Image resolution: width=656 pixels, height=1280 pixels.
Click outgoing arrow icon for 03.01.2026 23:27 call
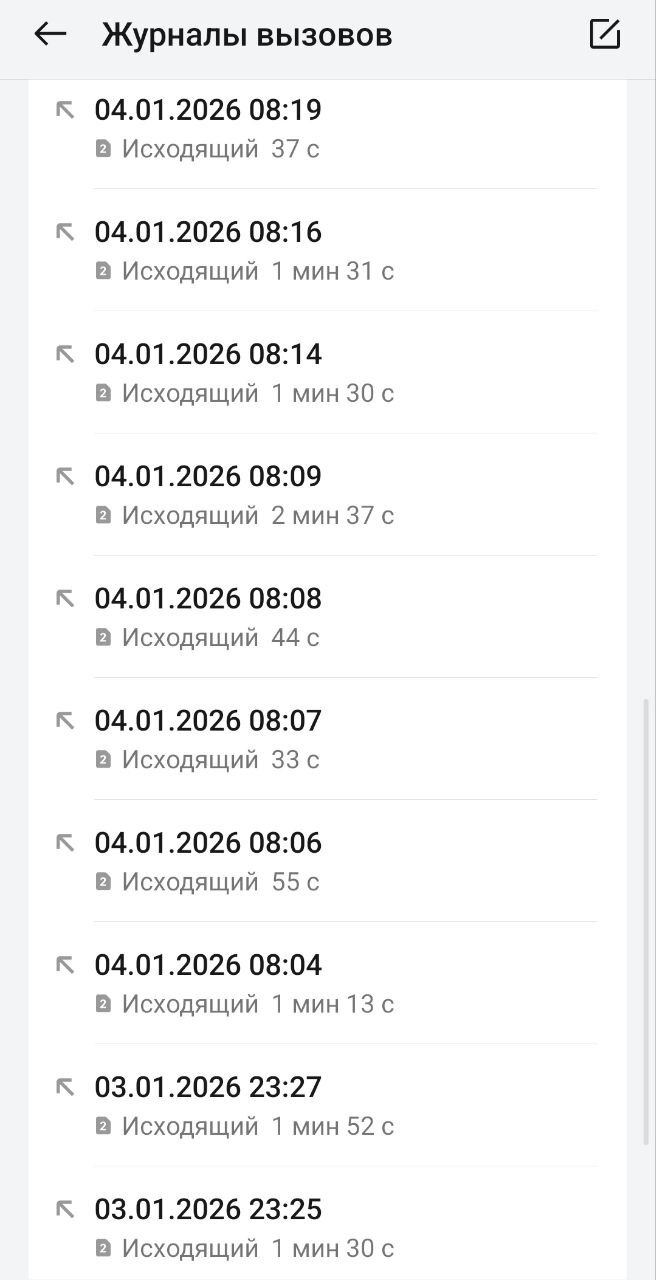(x=65, y=1086)
